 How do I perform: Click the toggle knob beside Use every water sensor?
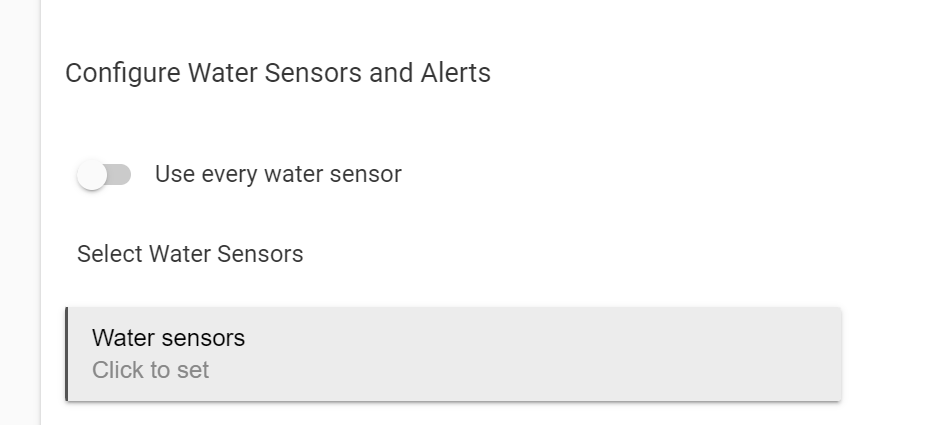pyautogui.click(x=92, y=176)
